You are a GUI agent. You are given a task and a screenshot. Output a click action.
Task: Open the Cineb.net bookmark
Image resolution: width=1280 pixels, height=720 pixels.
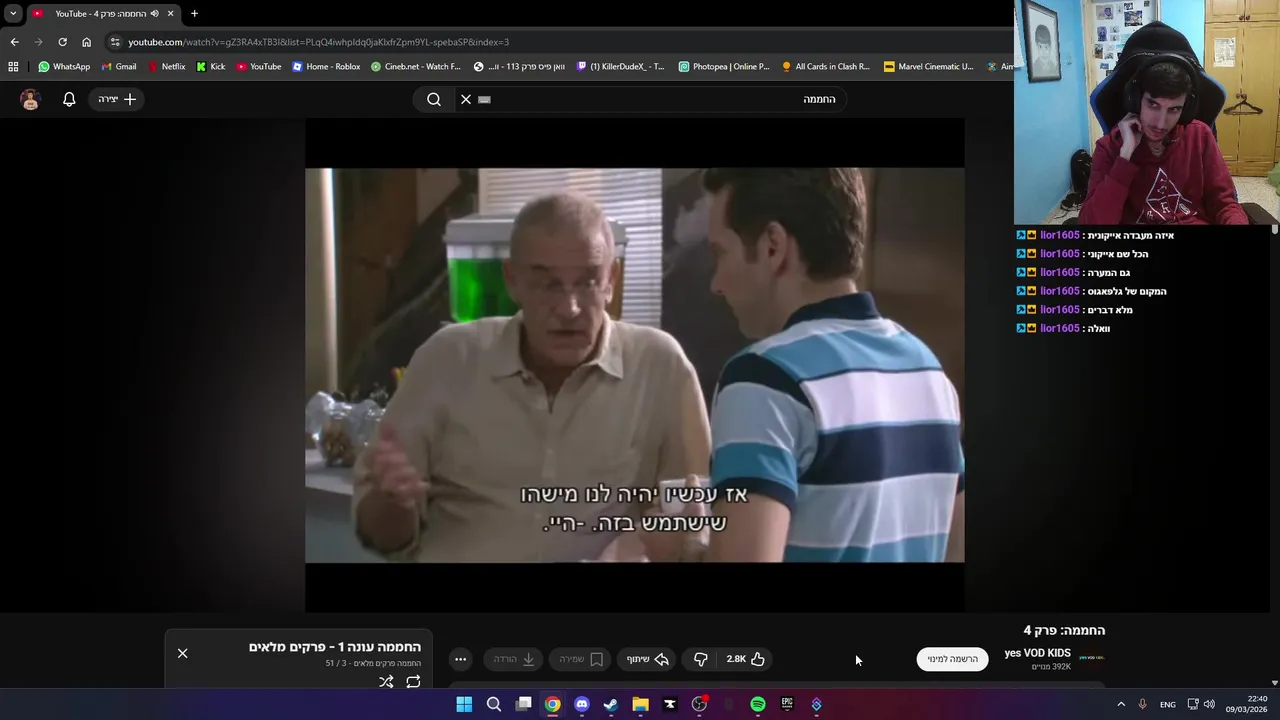pos(416,67)
